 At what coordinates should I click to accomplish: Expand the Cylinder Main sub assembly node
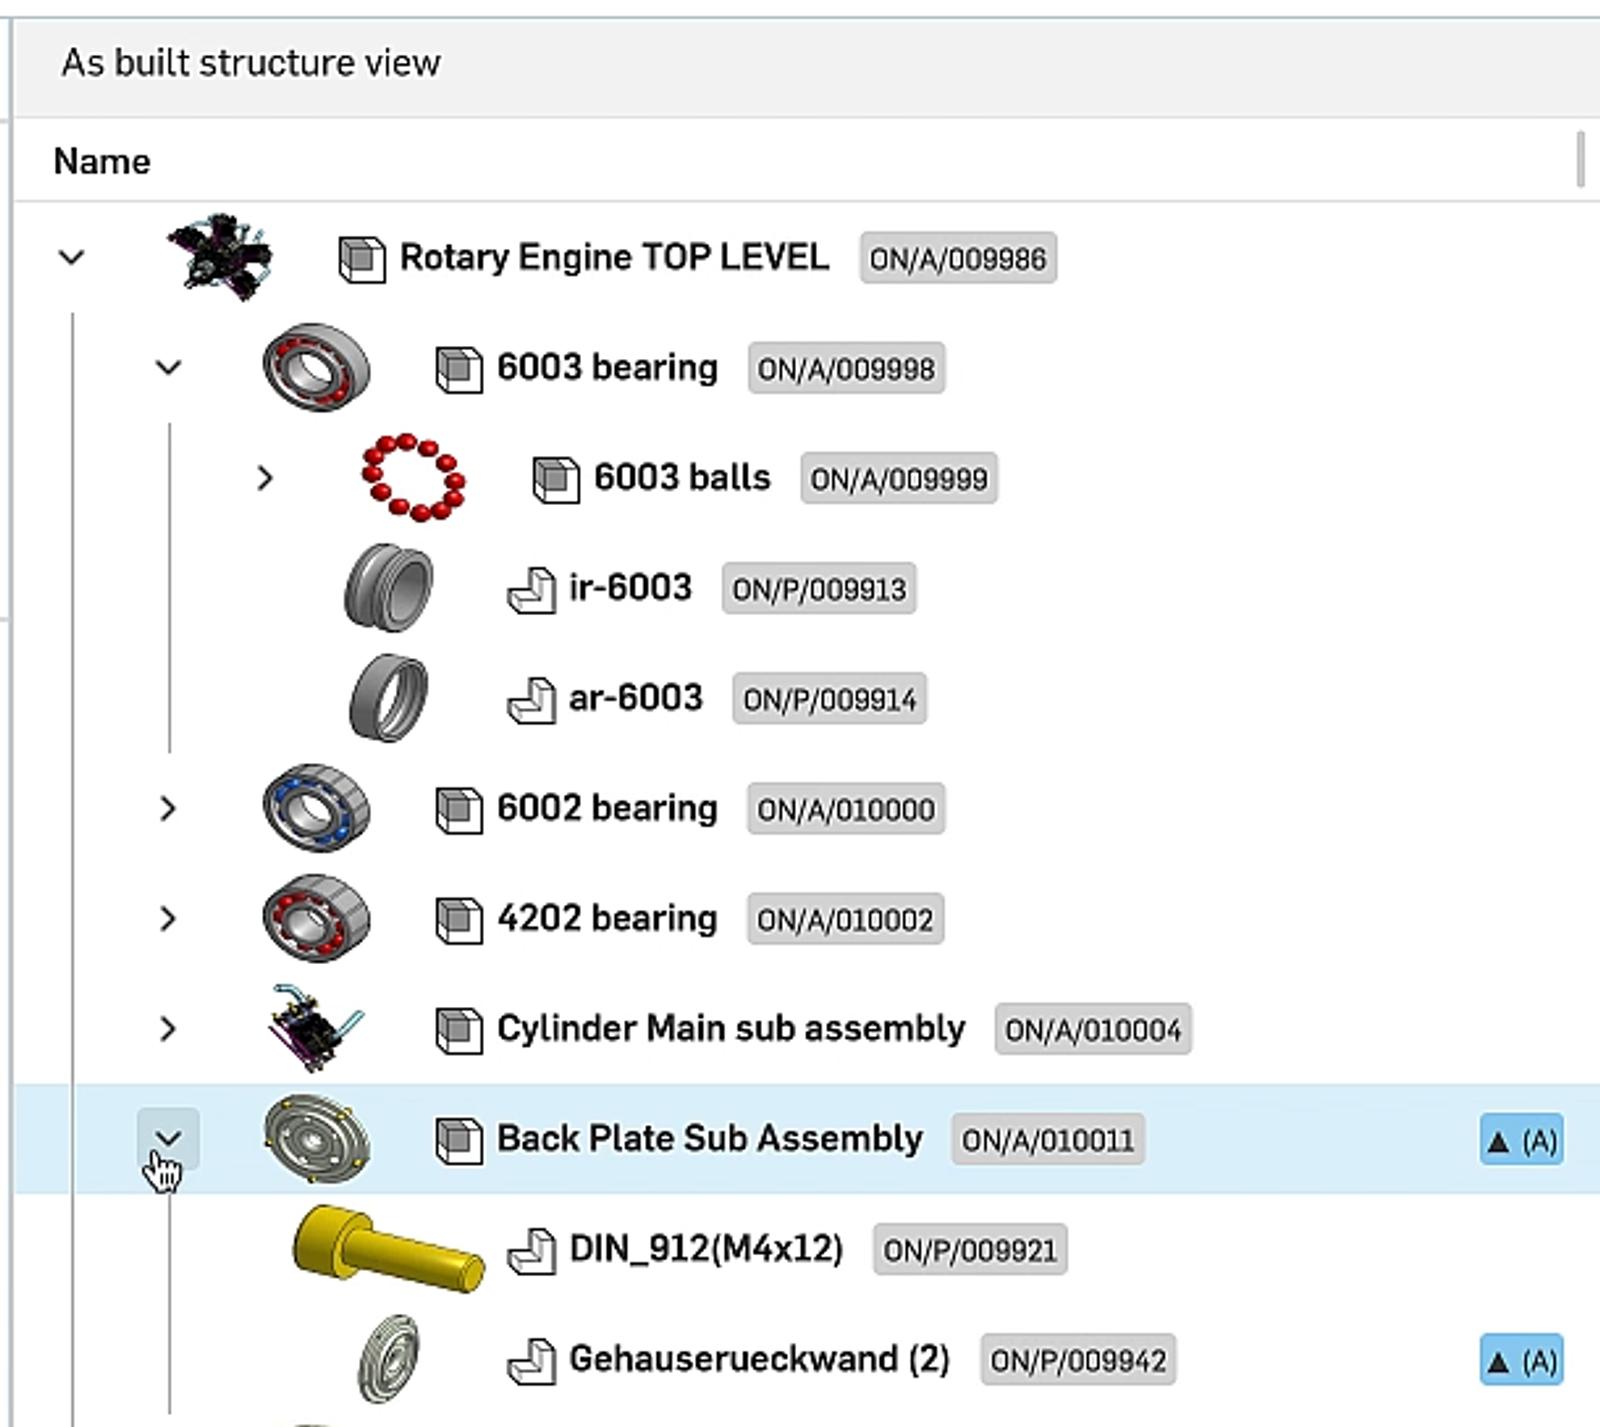167,1029
